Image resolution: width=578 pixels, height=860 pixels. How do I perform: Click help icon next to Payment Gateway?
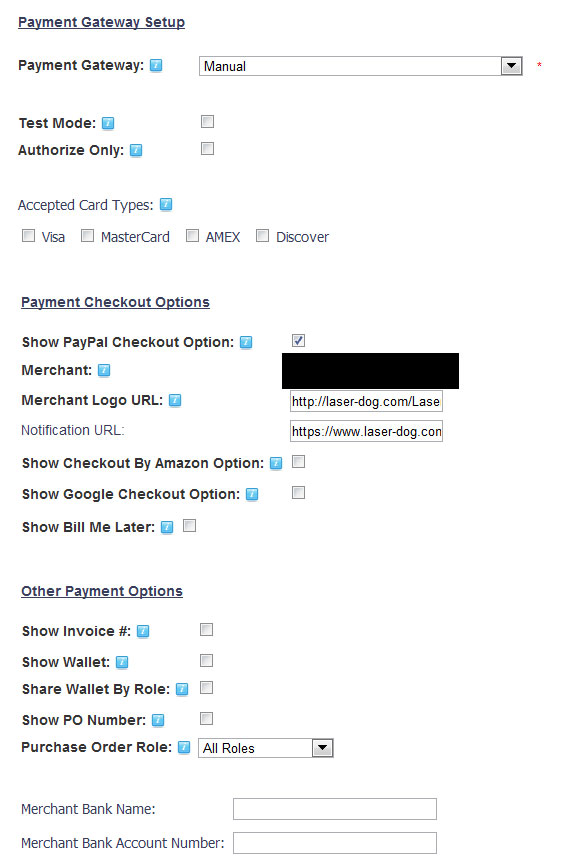[156, 65]
